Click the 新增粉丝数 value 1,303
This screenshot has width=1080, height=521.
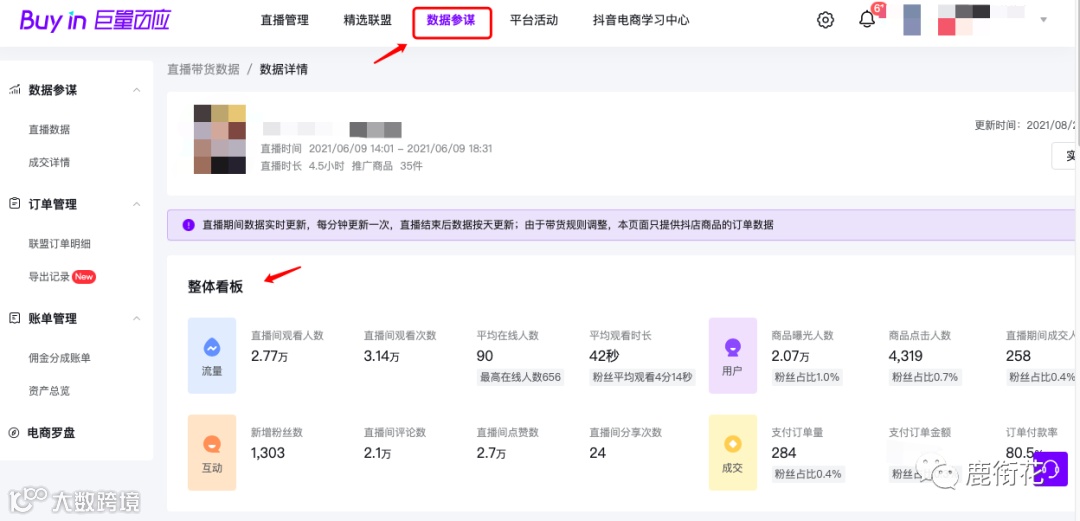(268, 453)
